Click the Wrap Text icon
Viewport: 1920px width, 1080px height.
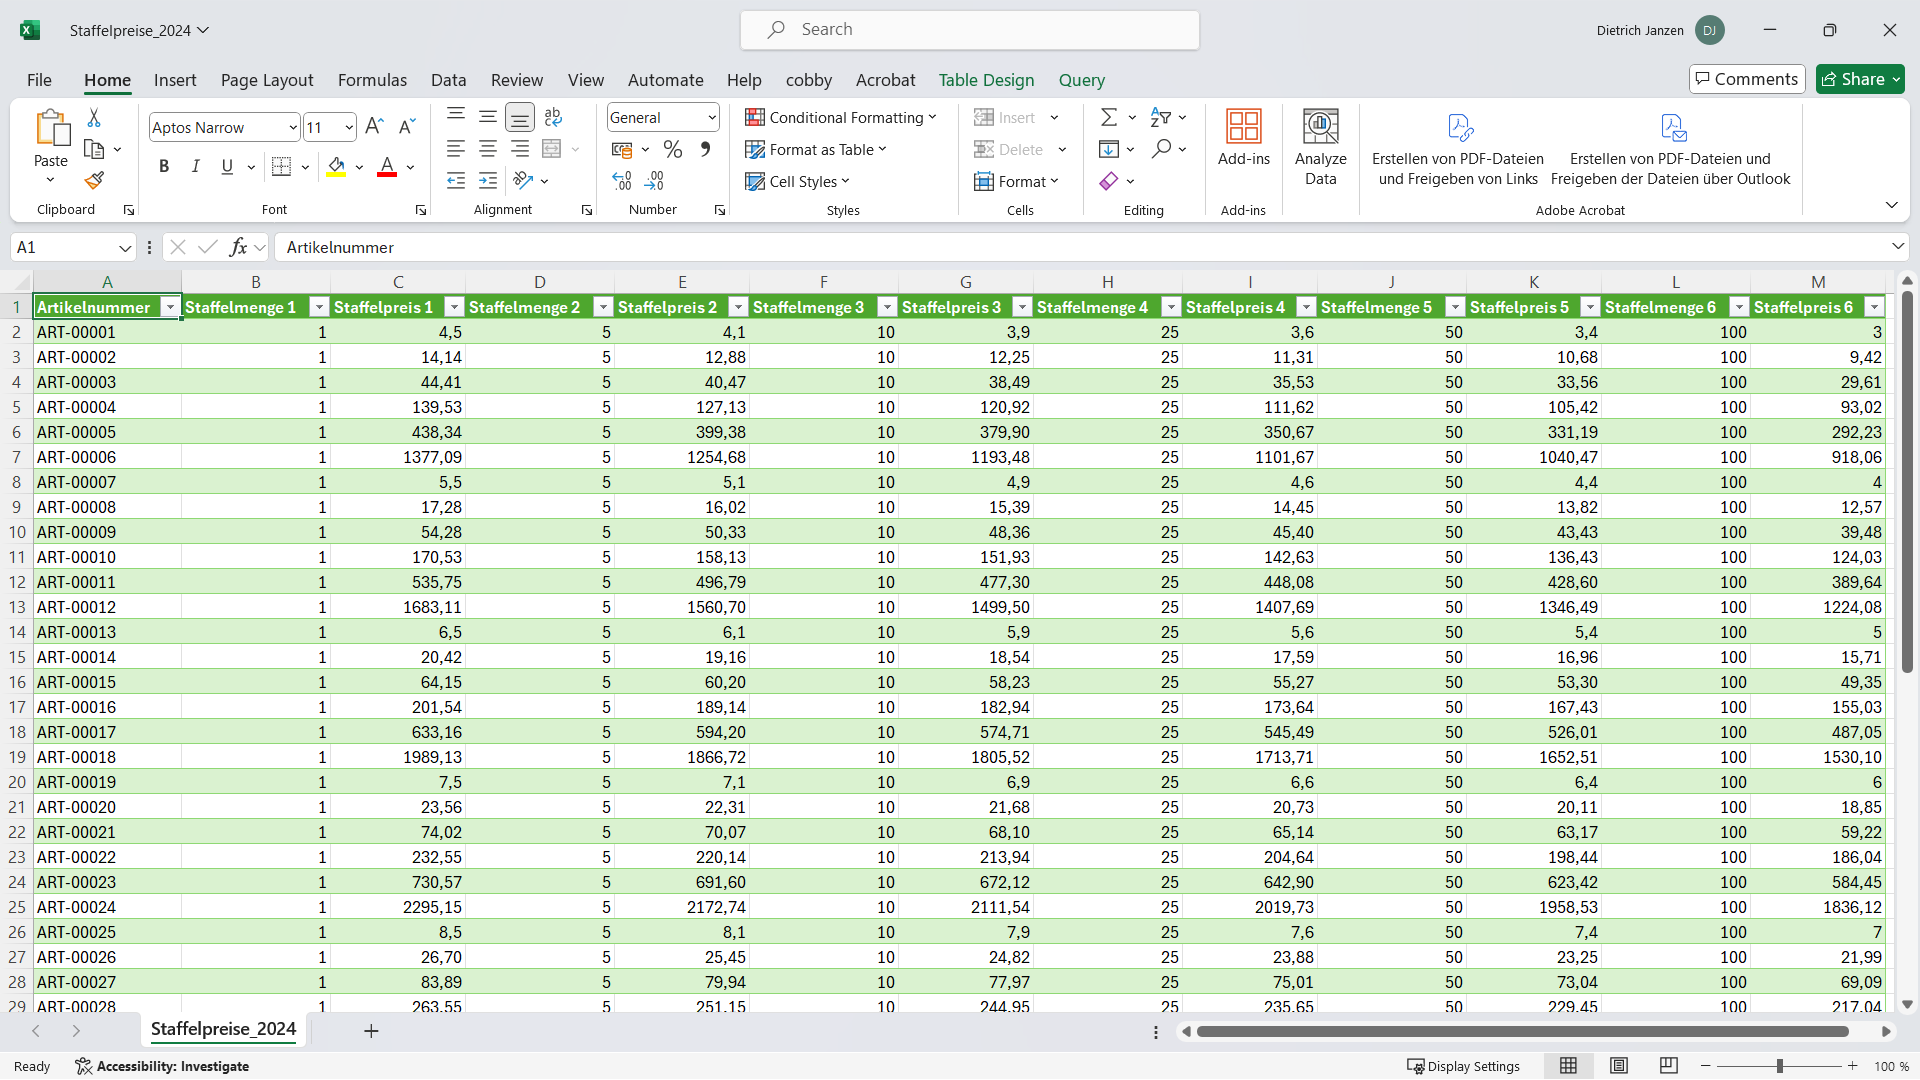[x=553, y=117]
